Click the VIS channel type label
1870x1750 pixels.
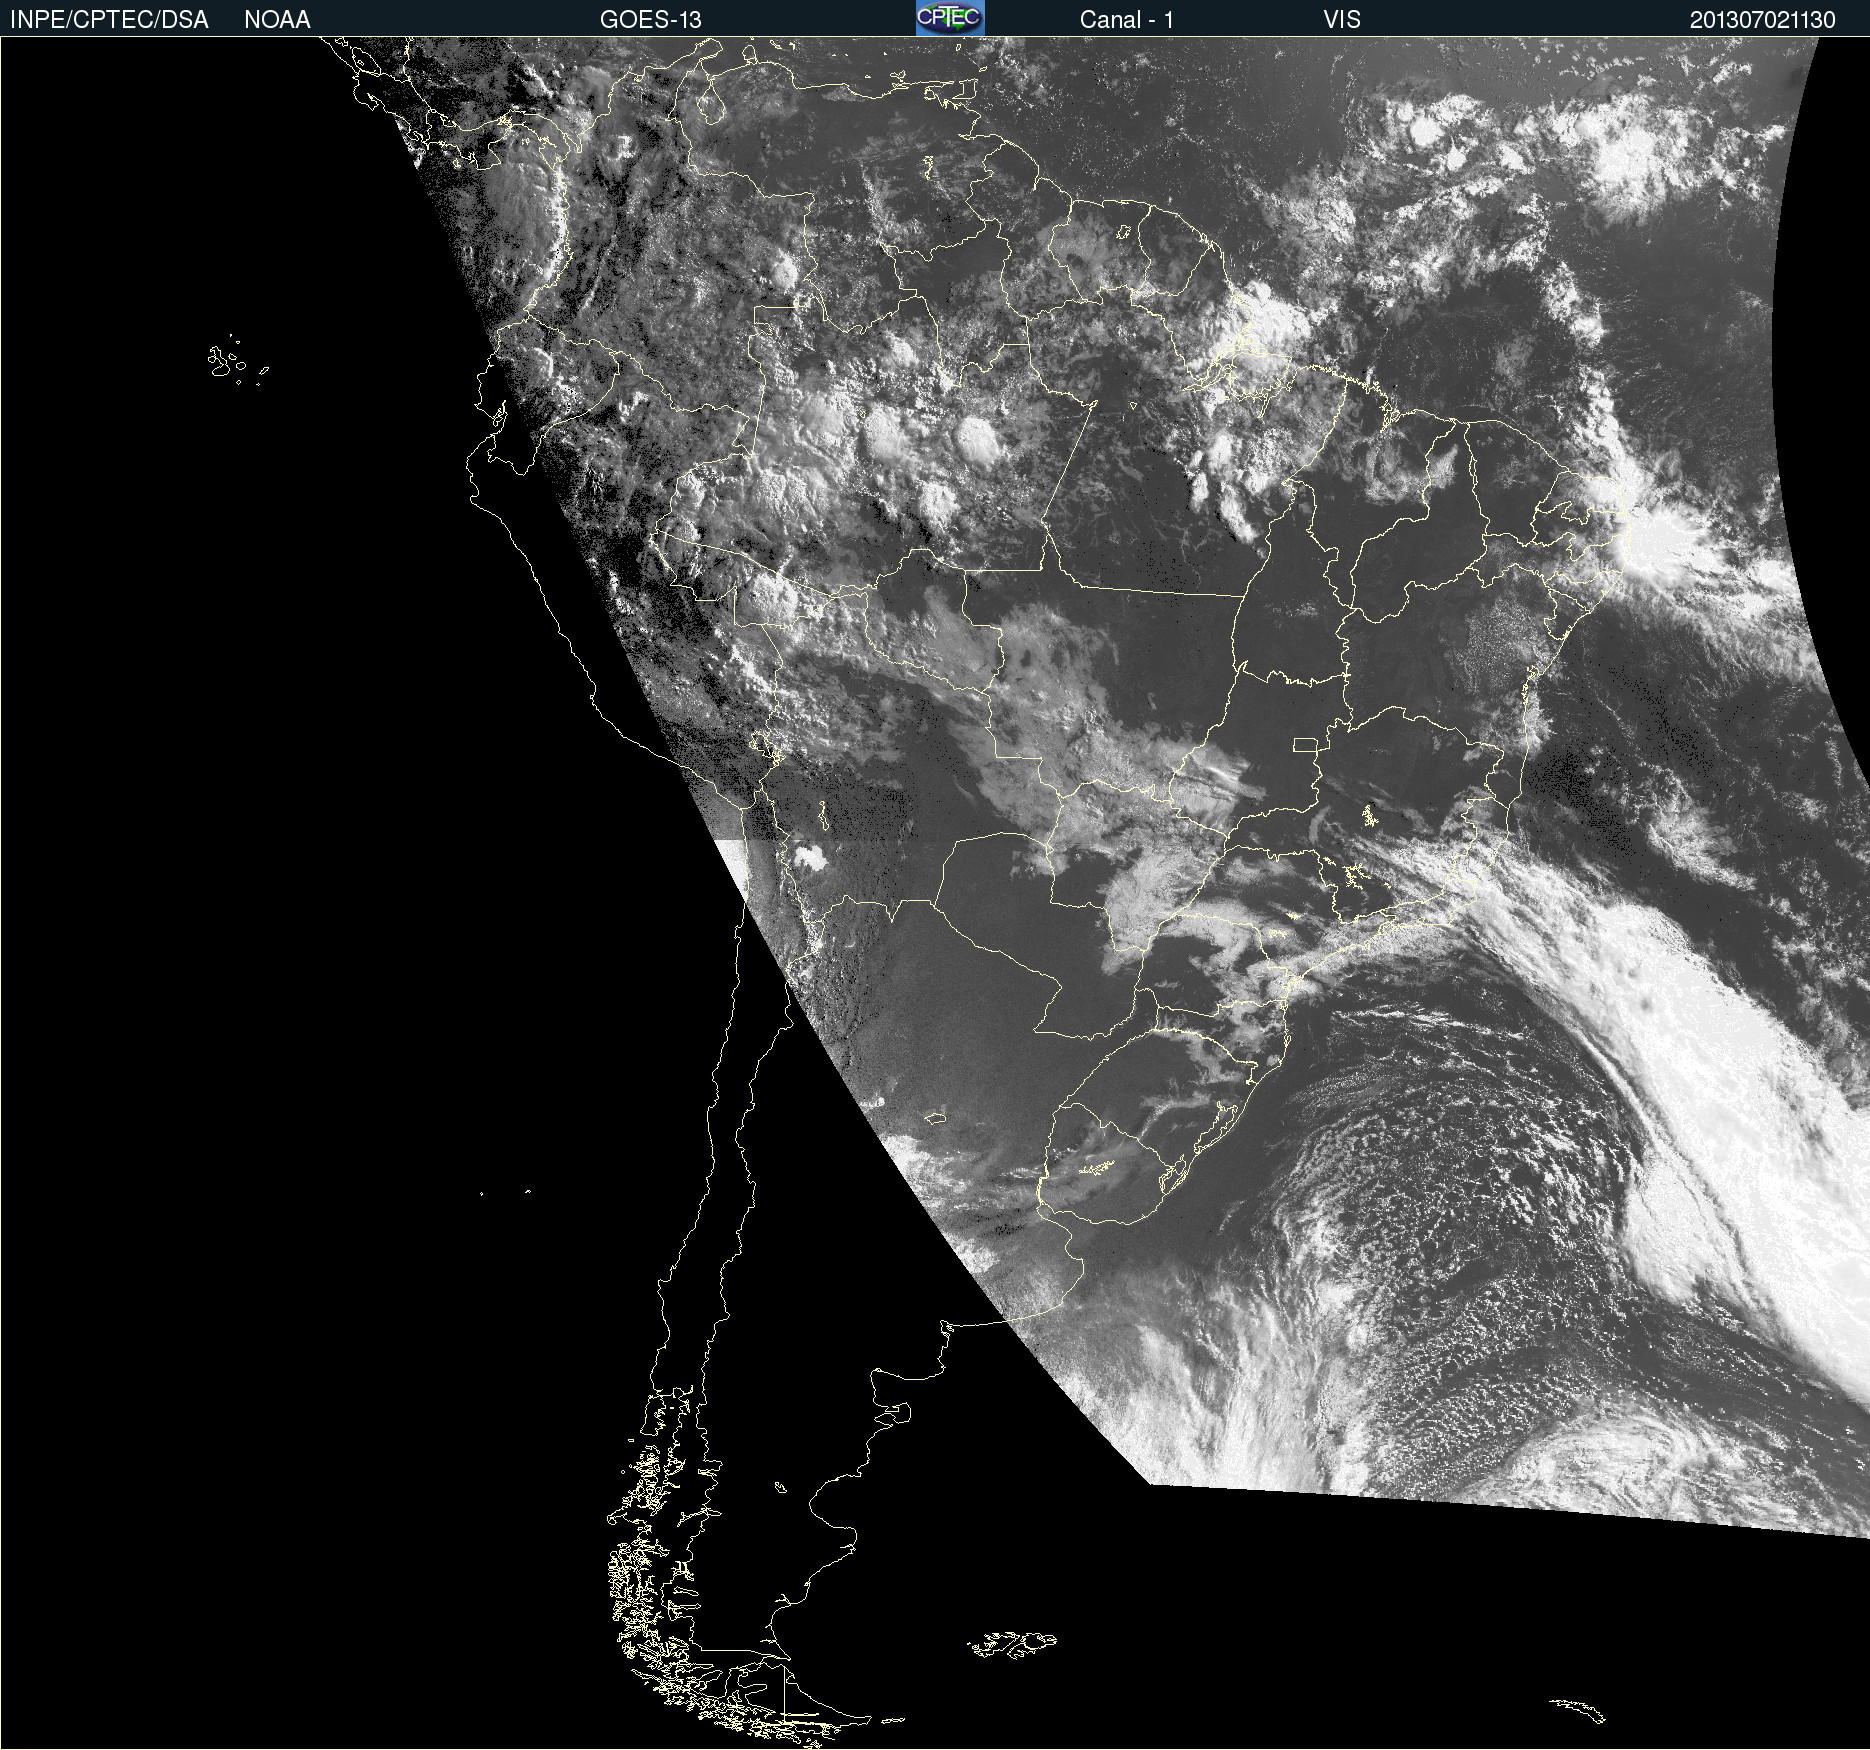pos(1341,19)
